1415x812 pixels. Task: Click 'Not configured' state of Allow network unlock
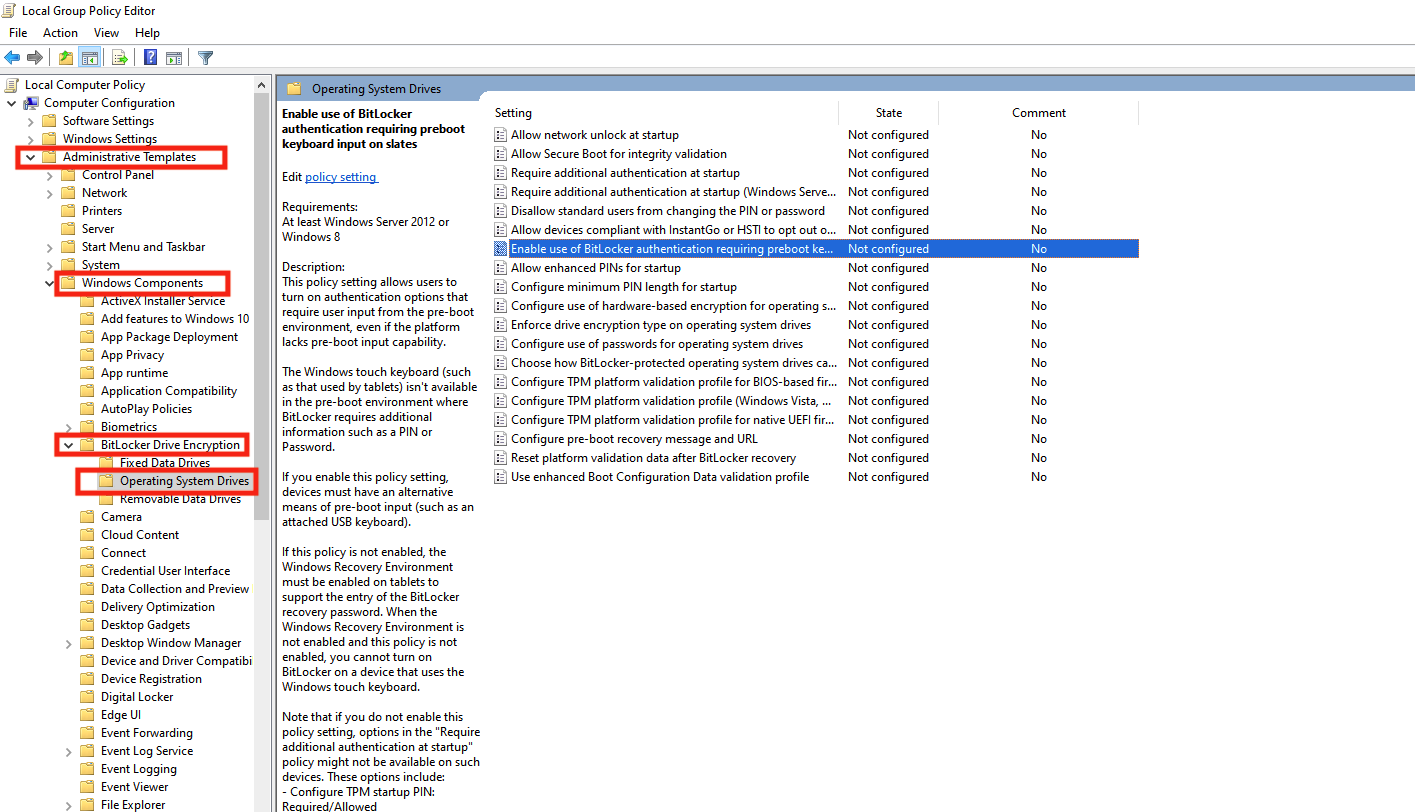[x=888, y=135]
